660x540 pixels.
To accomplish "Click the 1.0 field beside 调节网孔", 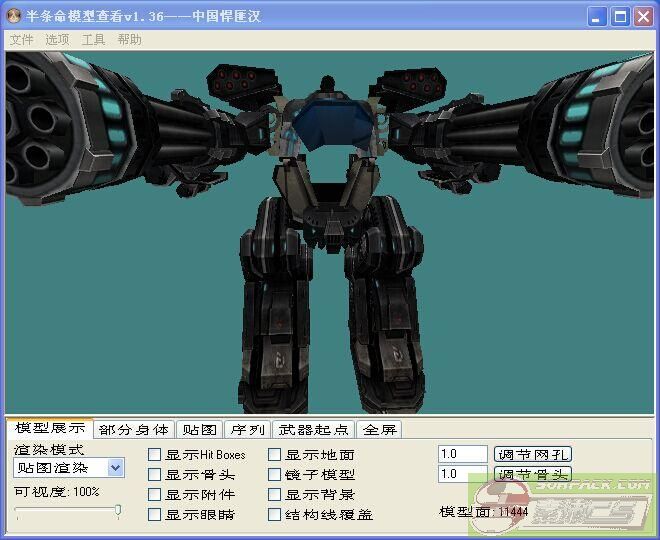I will (462, 454).
